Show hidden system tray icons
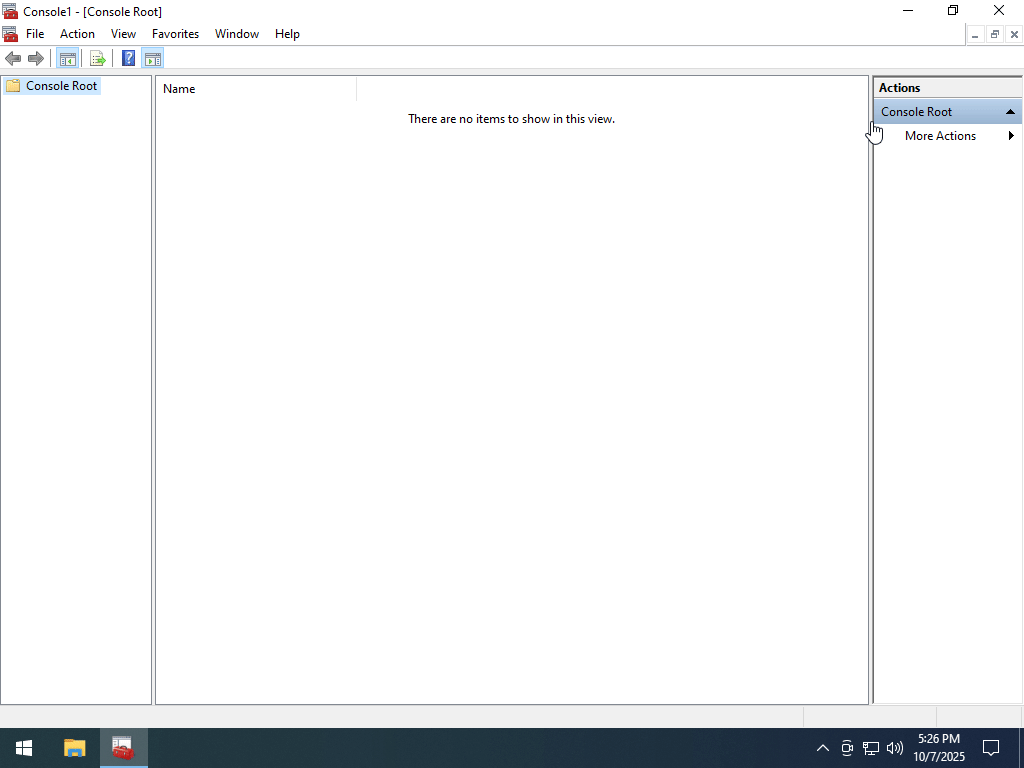The width and height of the screenshot is (1024, 768). (822, 748)
